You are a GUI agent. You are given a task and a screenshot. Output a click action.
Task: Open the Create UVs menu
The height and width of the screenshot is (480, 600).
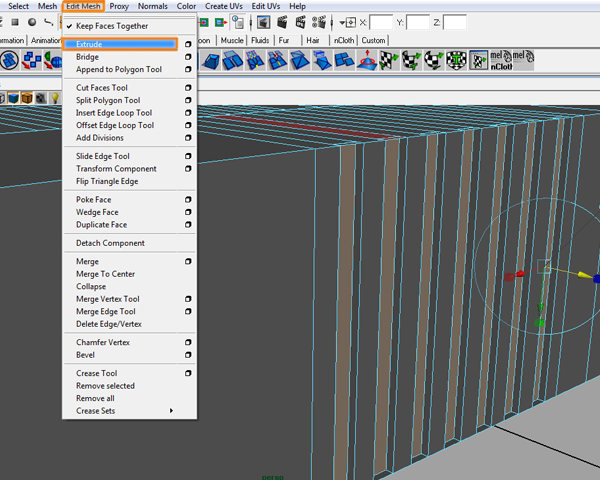pyautogui.click(x=223, y=6)
